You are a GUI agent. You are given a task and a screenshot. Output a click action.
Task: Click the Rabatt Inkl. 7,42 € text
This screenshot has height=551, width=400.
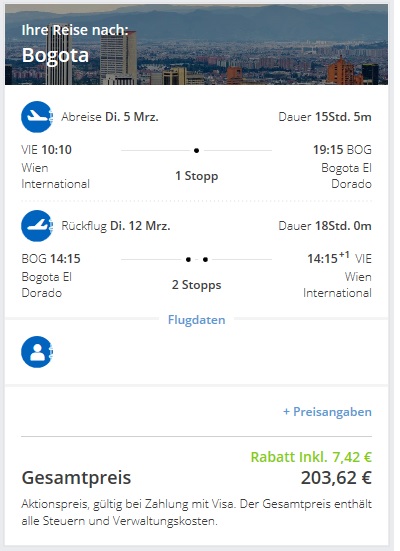(x=311, y=457)
